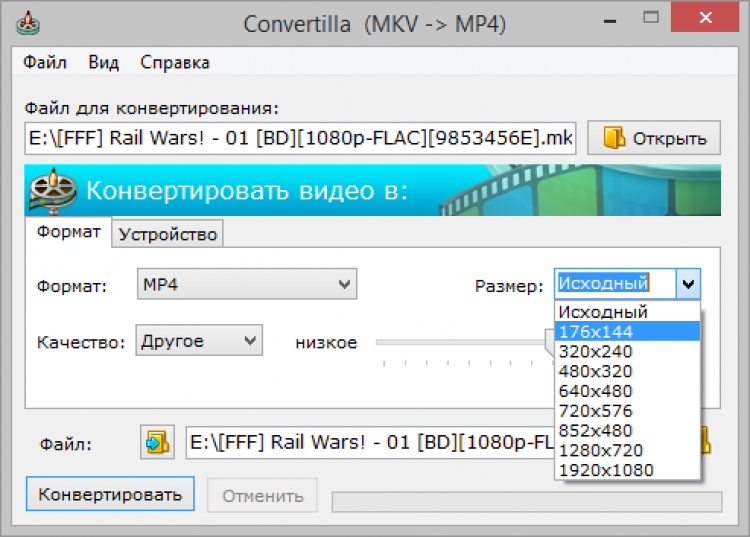
Task: Click the Открыть button
Action: click(x=654, y=138)
